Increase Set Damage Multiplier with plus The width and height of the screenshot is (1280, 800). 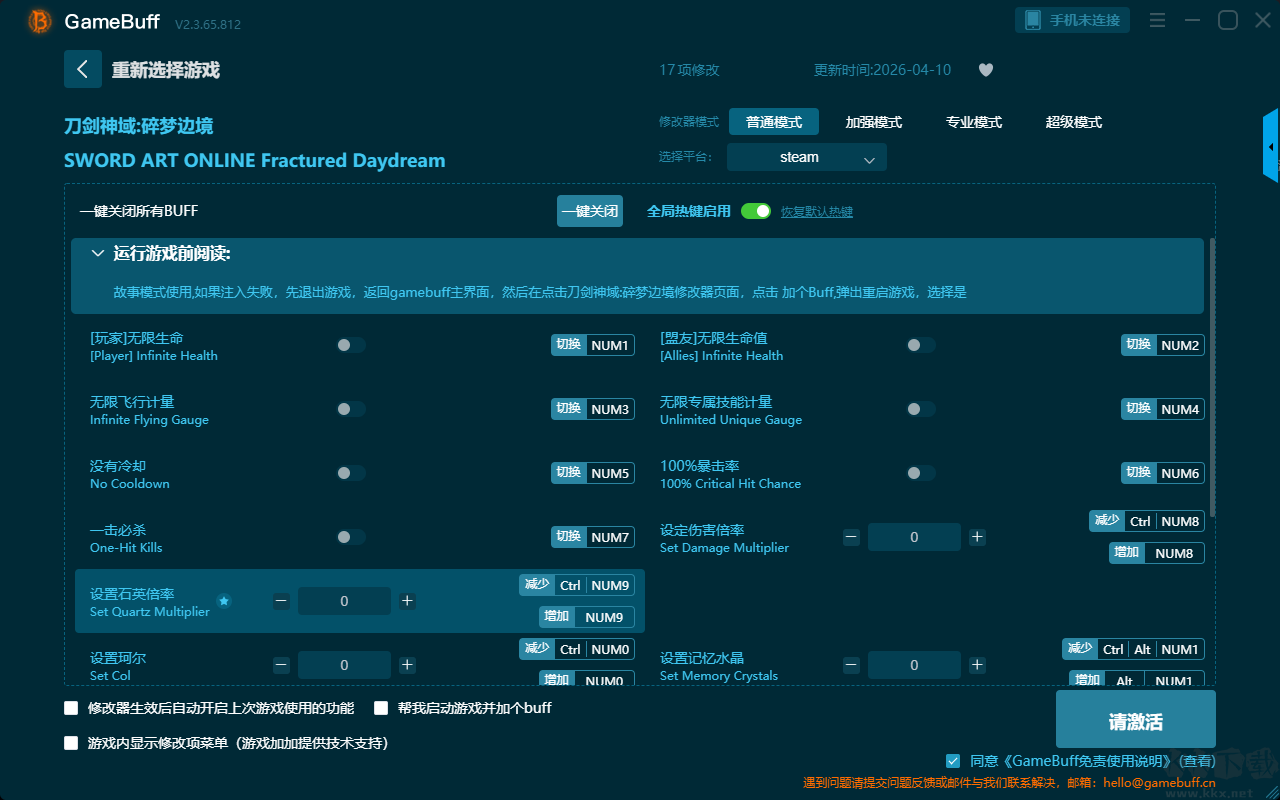977,537
